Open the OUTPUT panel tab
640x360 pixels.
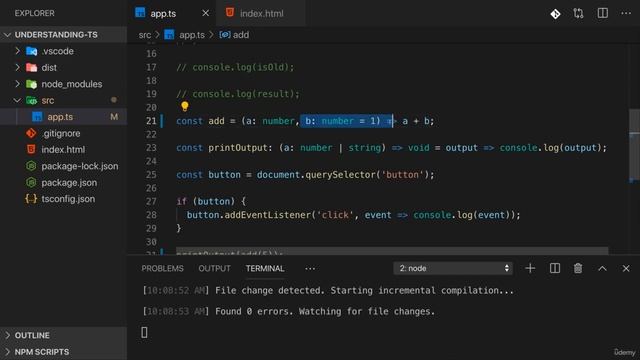coord(214,269)
